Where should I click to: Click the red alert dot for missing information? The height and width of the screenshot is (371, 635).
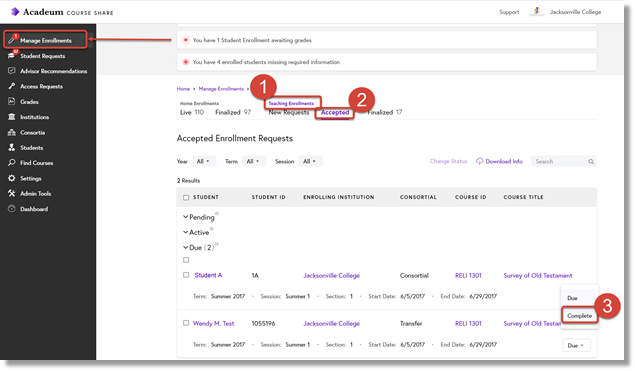click(x=185, y=62)
